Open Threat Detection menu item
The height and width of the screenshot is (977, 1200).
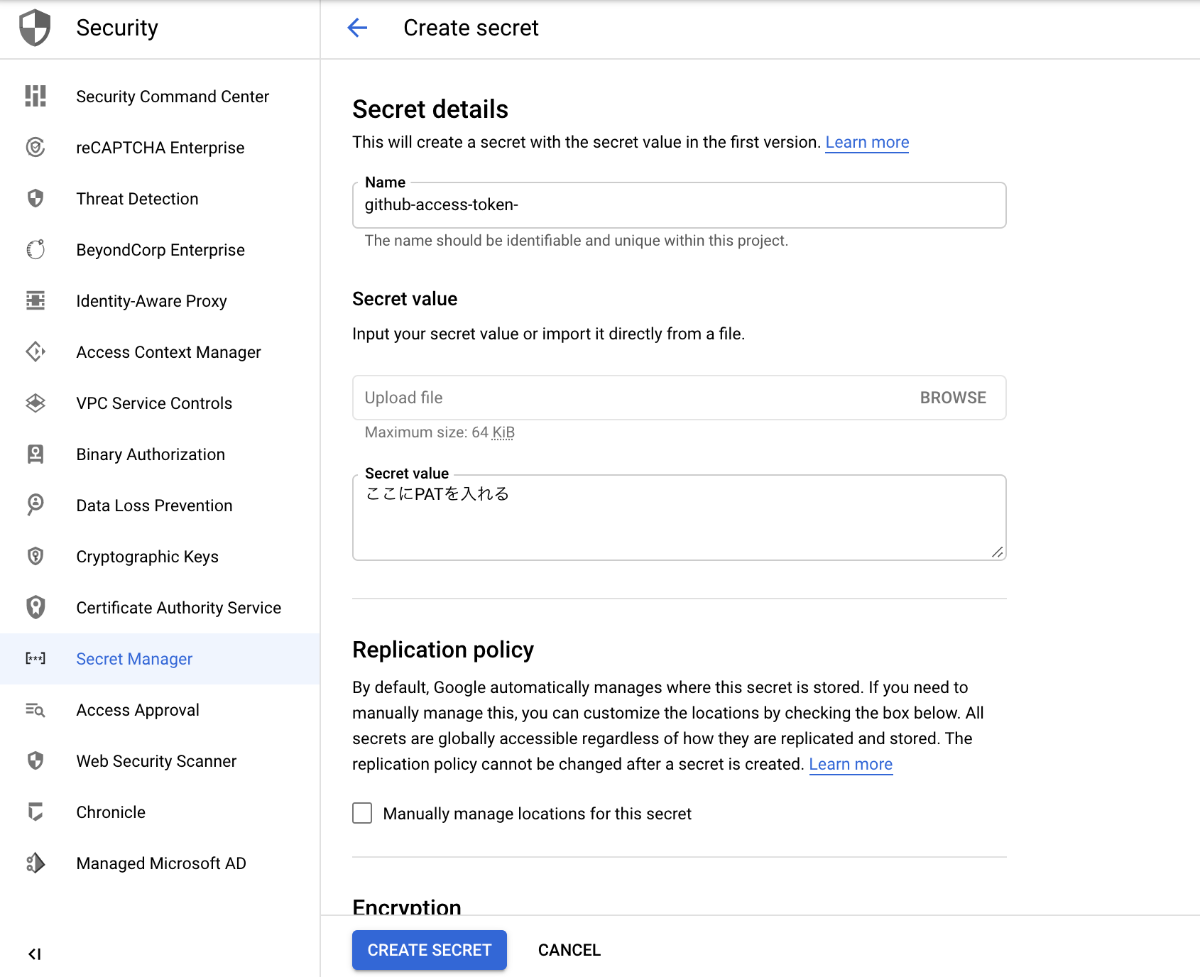click(160, 198)
